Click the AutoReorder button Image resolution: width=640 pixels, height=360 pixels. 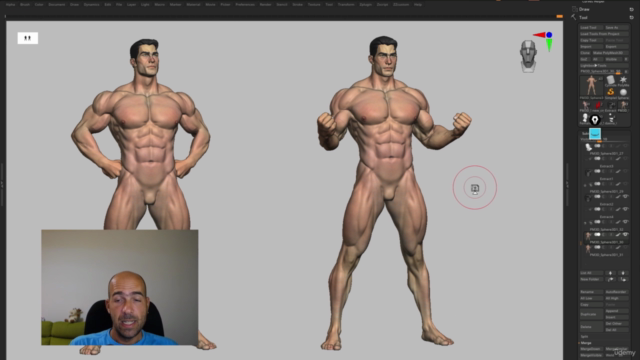(617, 292)
